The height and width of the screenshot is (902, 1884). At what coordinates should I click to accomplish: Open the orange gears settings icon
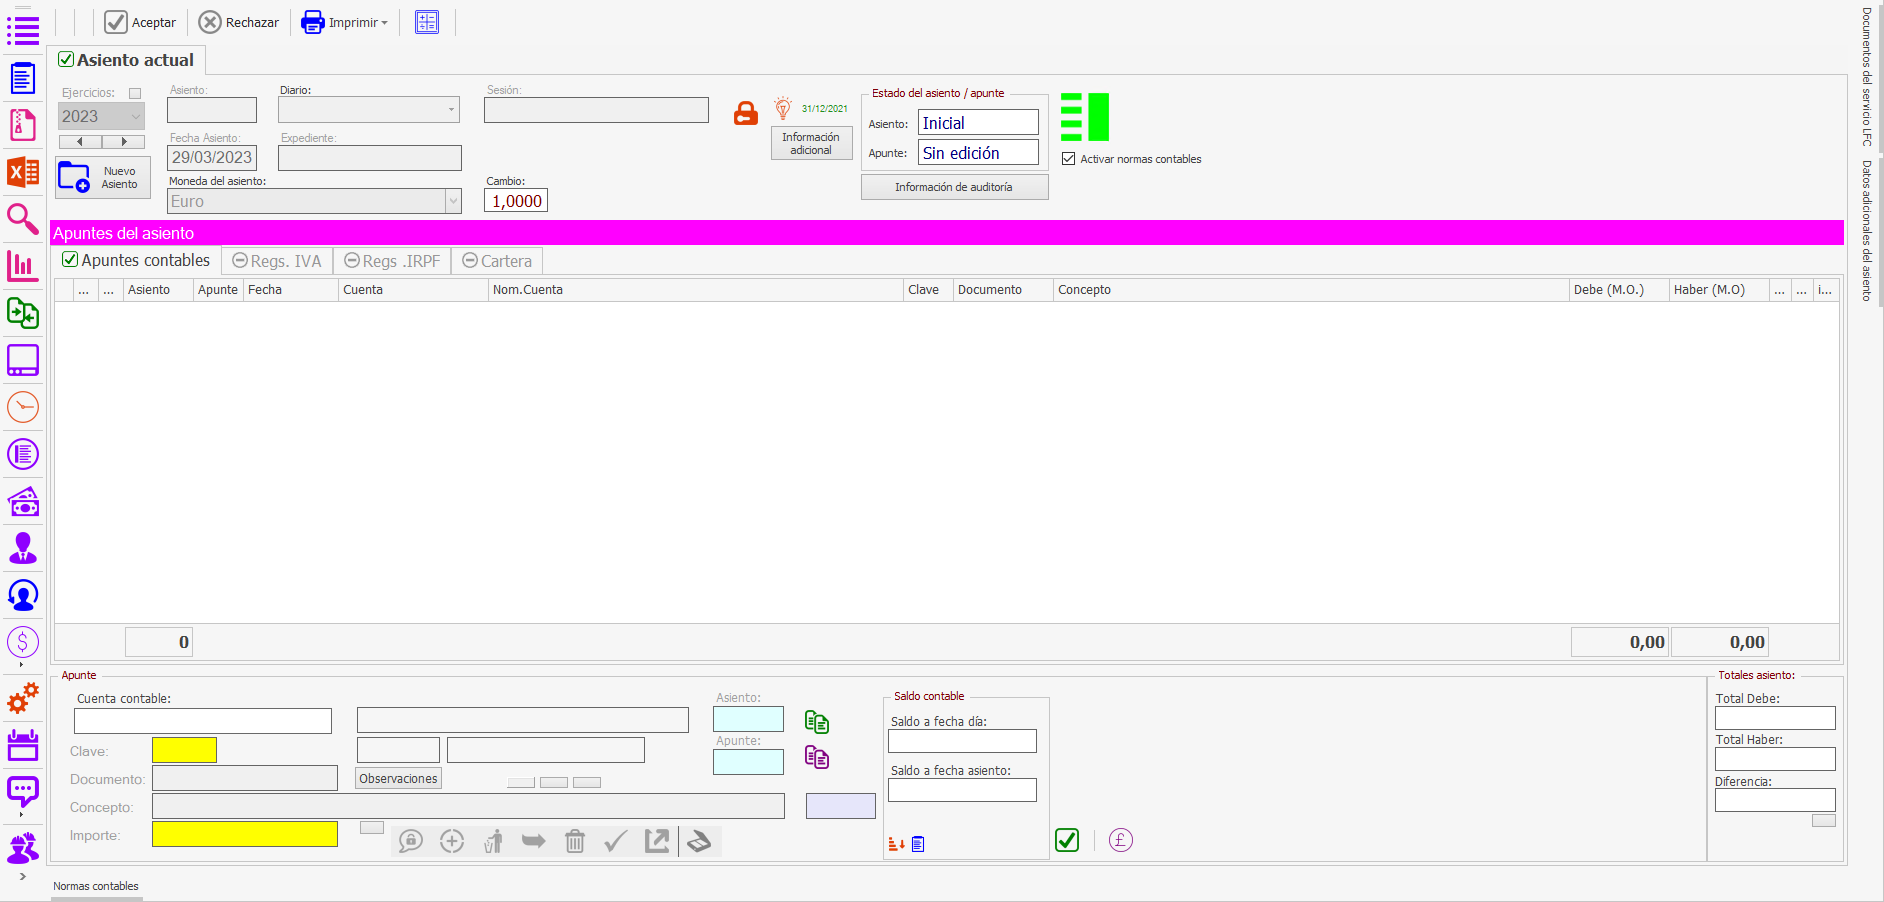click(23, 698)
